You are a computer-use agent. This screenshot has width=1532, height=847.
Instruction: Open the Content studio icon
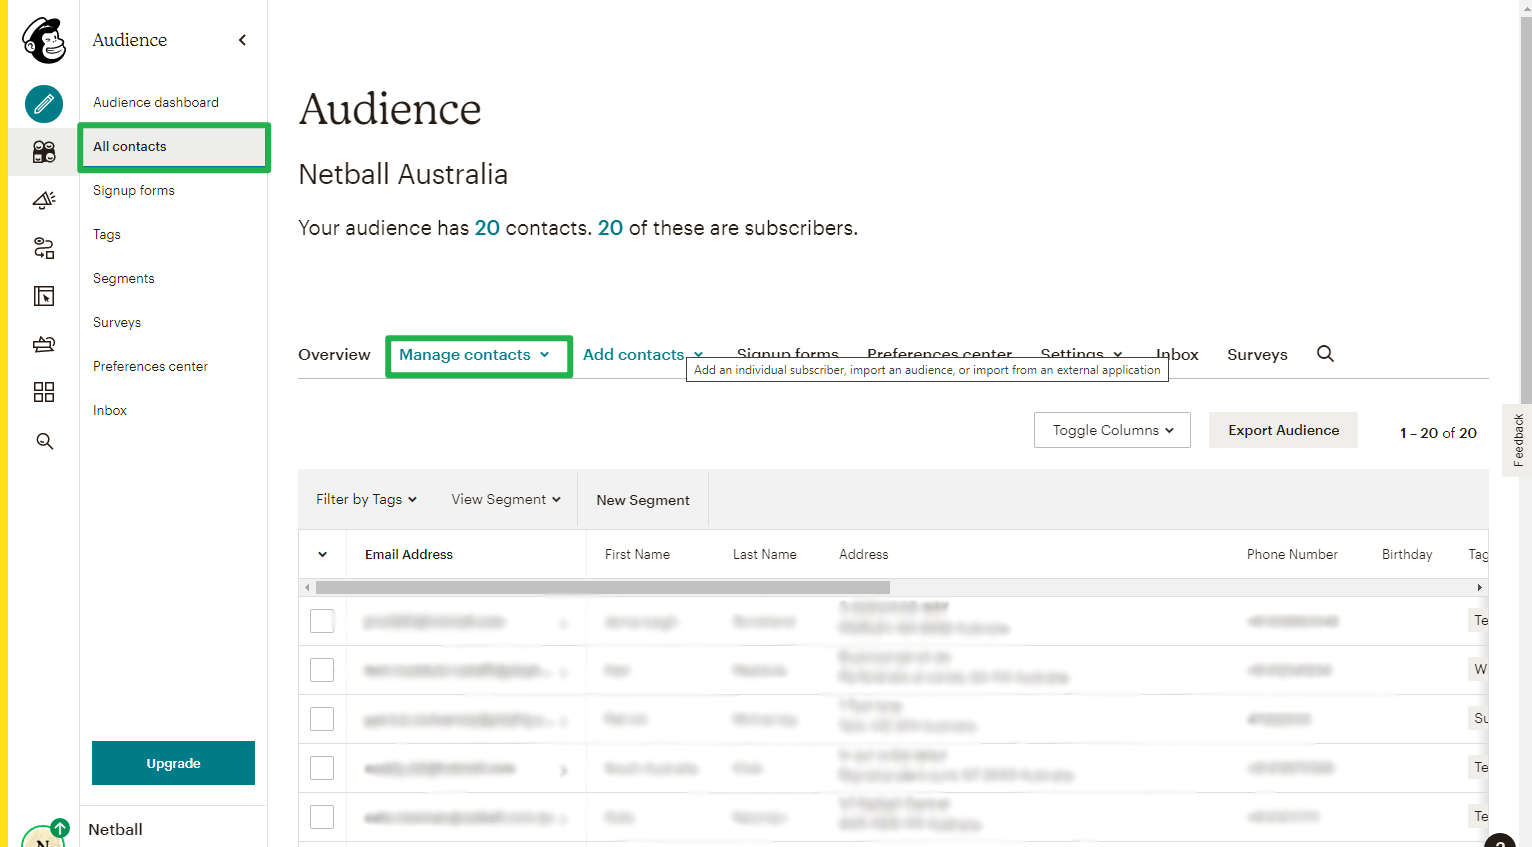point(44,344)
